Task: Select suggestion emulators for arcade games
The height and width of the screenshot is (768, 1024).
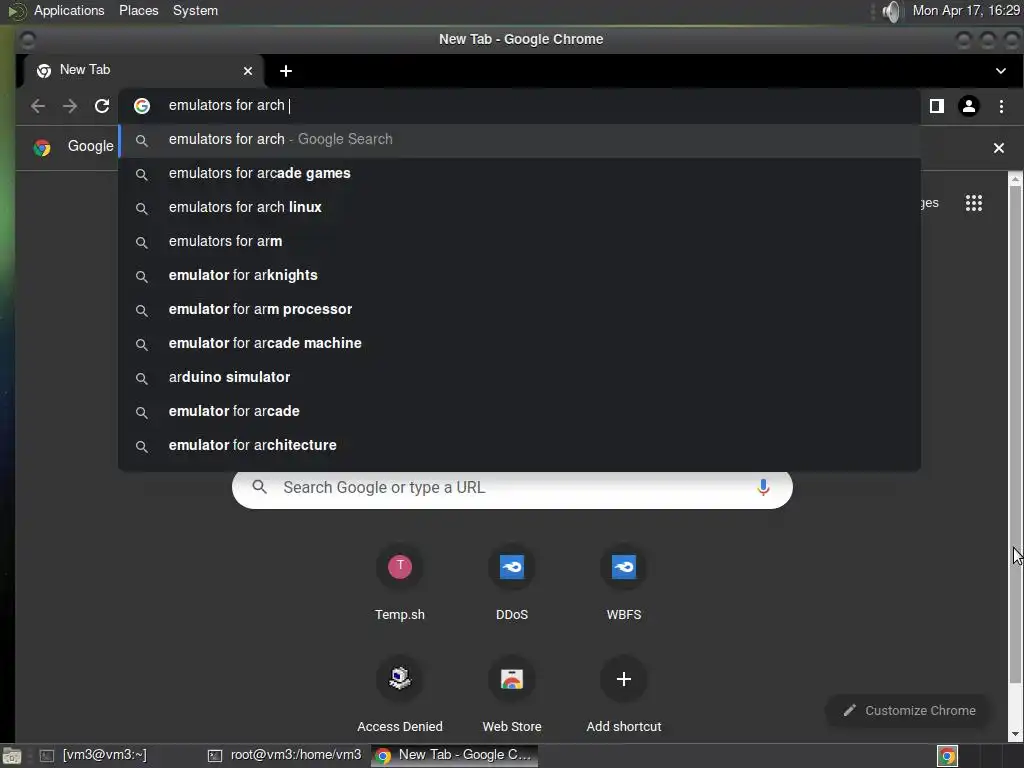Action: point(520,174)
